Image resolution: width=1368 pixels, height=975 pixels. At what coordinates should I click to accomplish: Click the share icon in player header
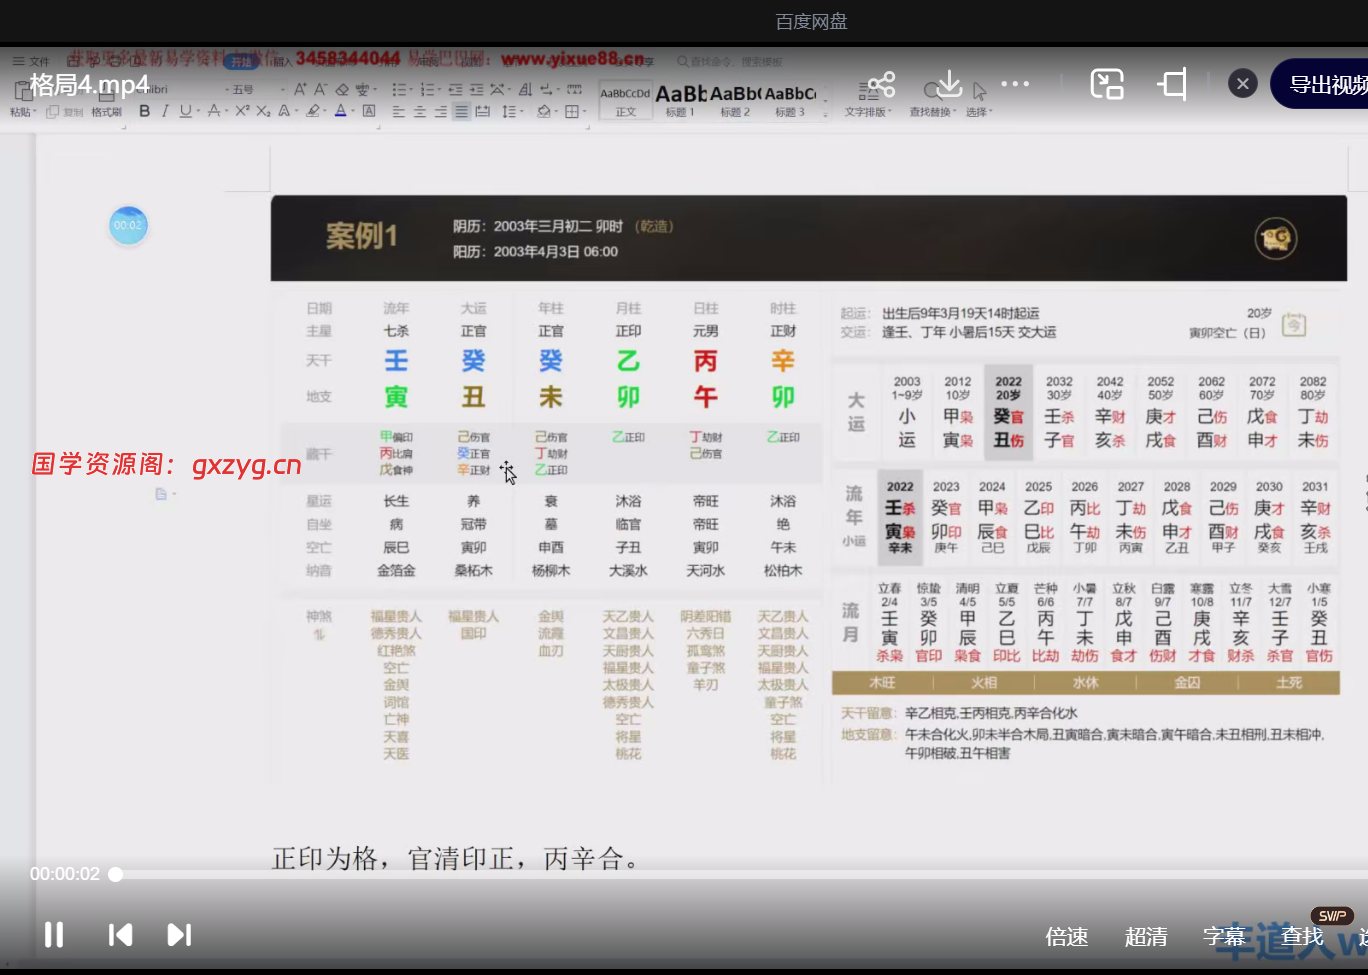881,84
